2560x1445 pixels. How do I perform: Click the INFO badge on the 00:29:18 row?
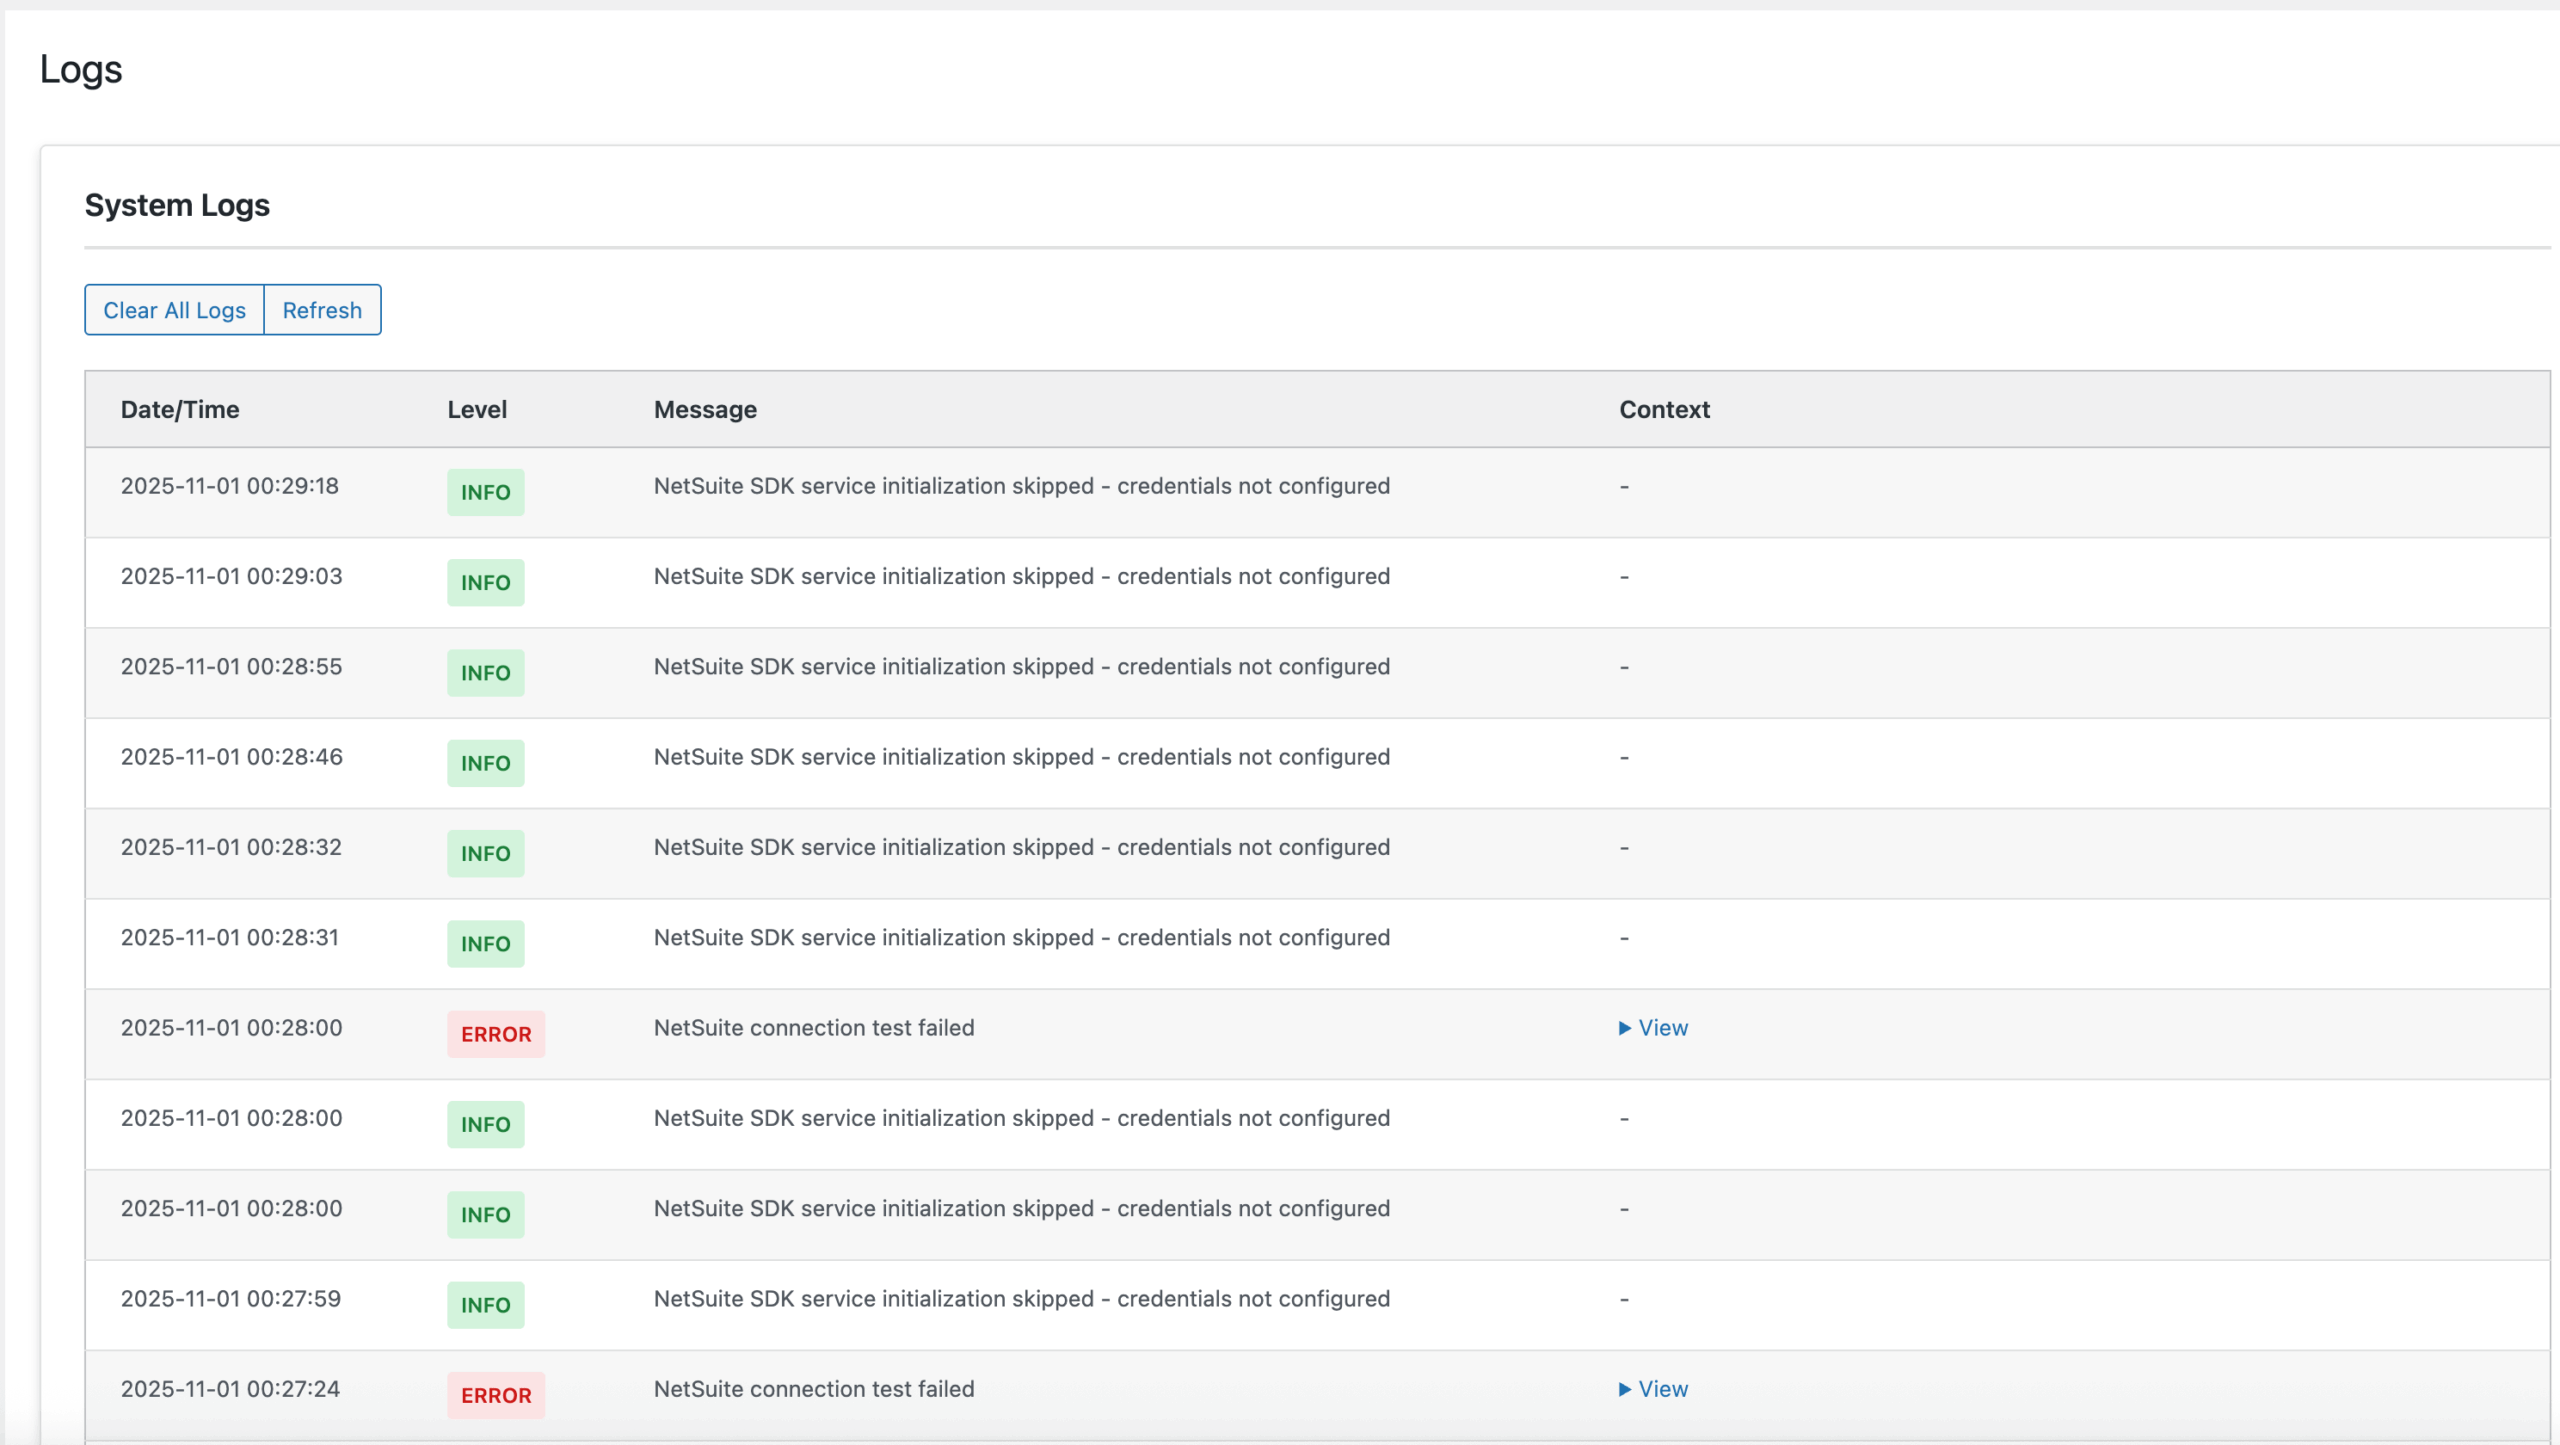[x=485, y=492]
